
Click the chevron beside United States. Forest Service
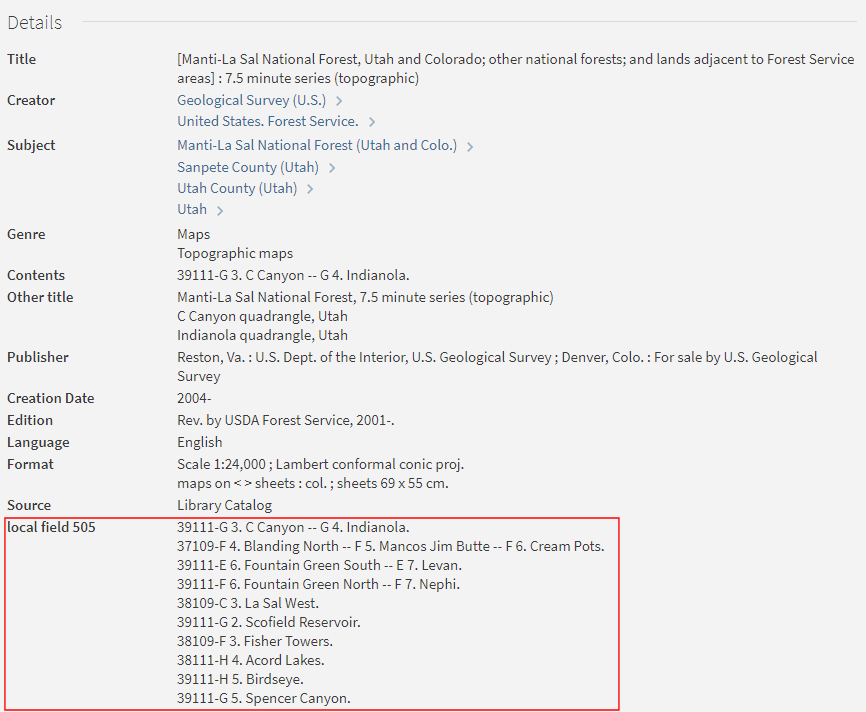pyautogui.click(x=372, y=122)
